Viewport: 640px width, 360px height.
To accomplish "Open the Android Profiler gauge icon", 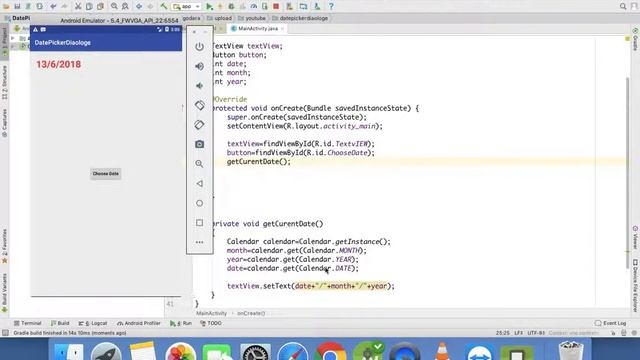I will point(253,6).
